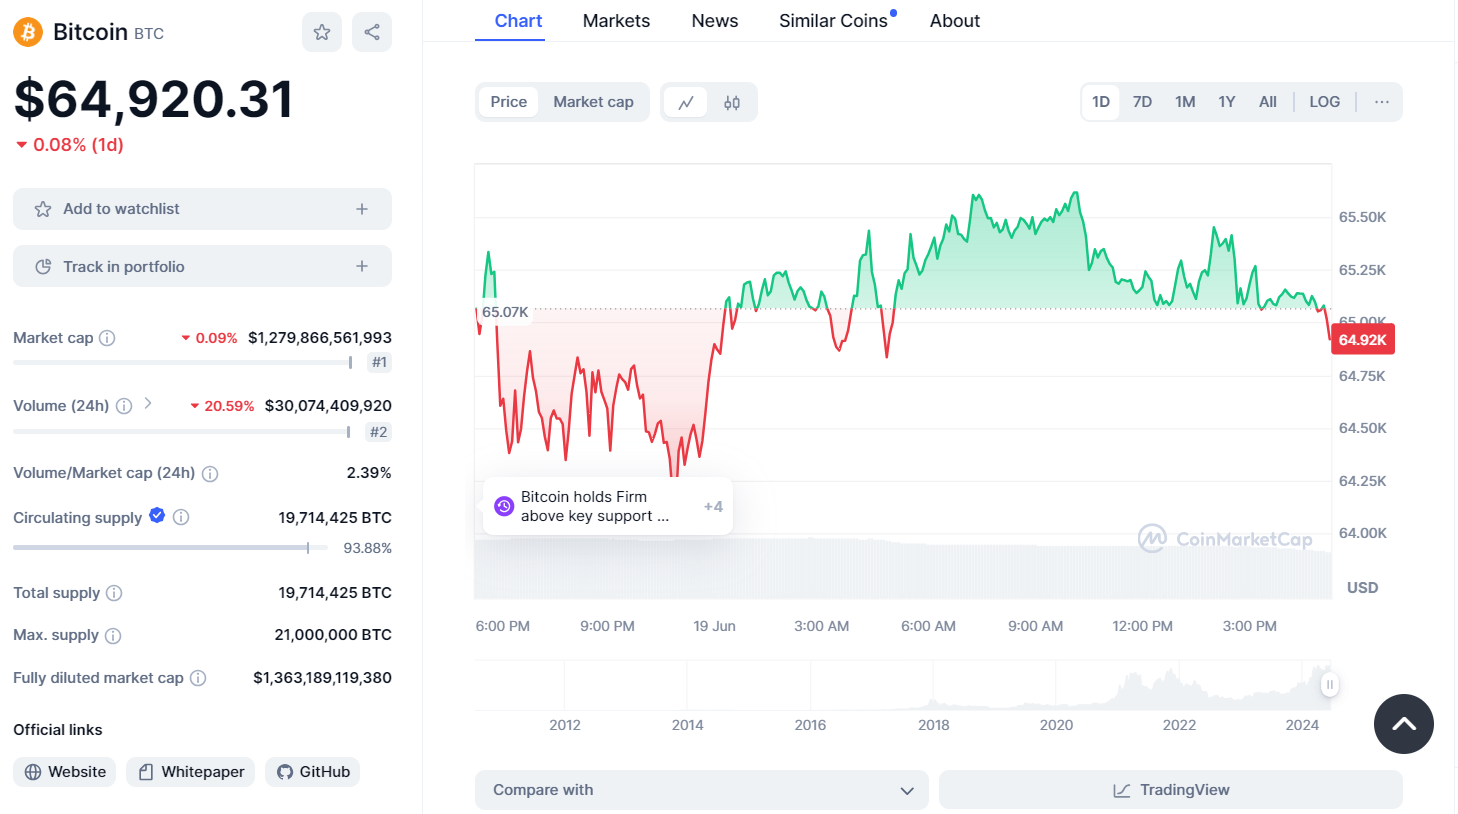Select Price chart mode
The height and width of the screenshot is (814, 1458).
point(508,102)
